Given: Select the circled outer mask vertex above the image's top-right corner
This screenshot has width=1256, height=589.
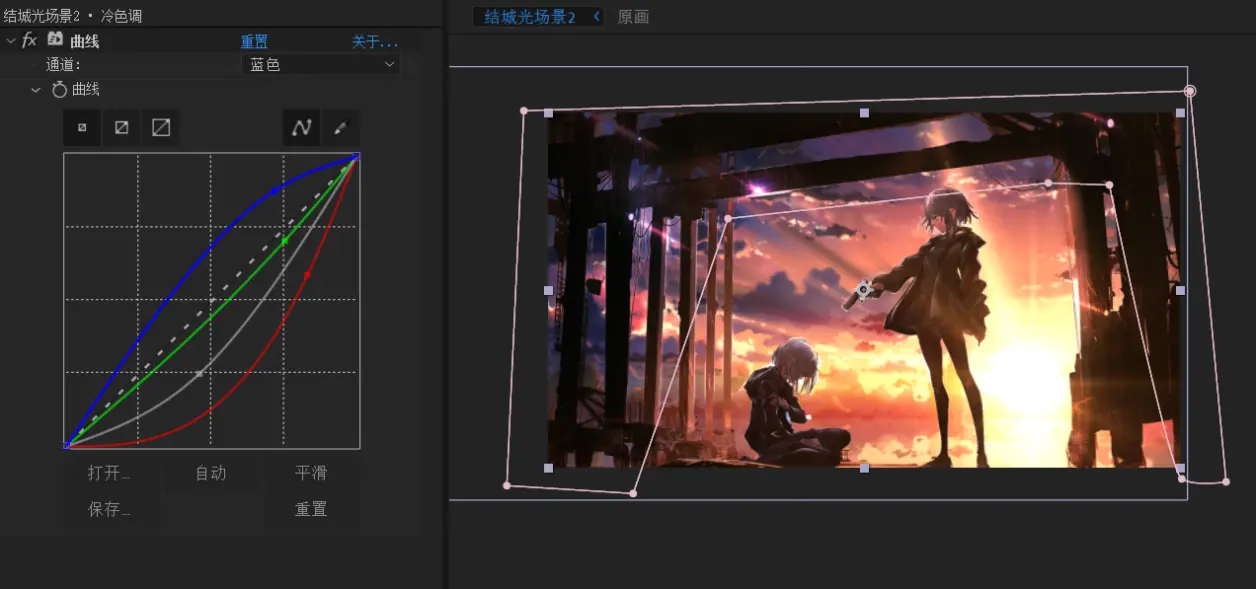Looking at the screenshot, I should tap(1190, 91).
